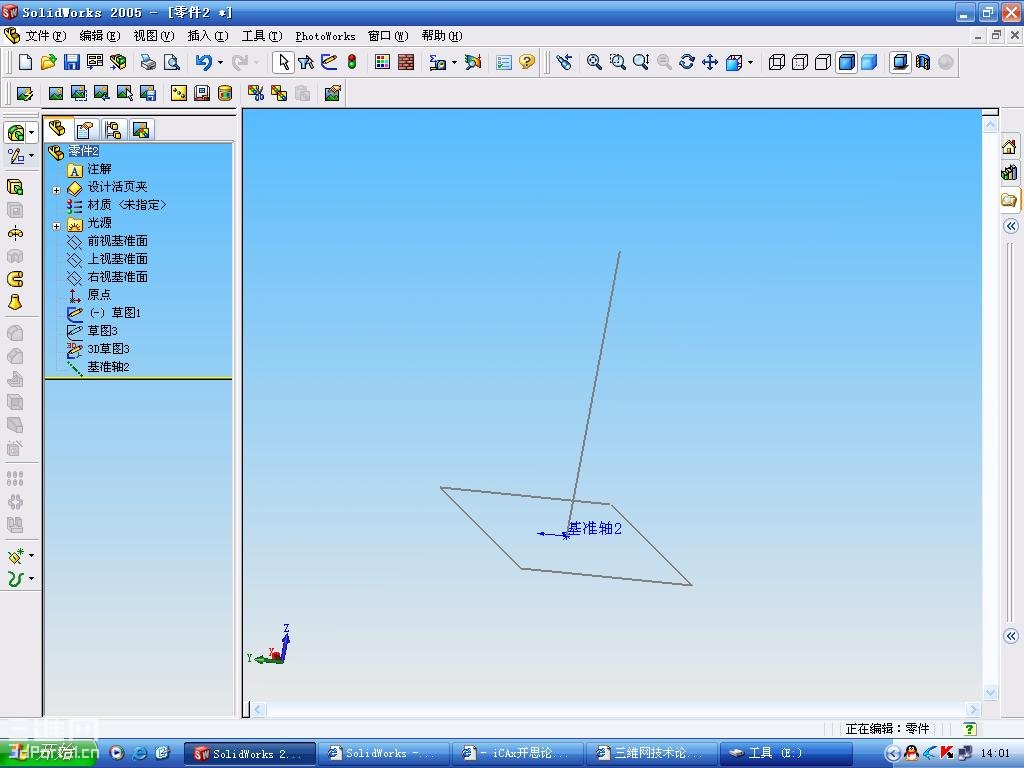
Task: Select 注解 in the feature tree
Action: tap(99, 169)
